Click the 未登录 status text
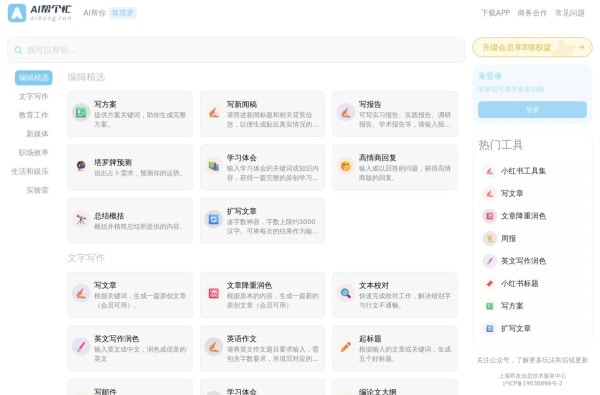 (x=490, y=76)
